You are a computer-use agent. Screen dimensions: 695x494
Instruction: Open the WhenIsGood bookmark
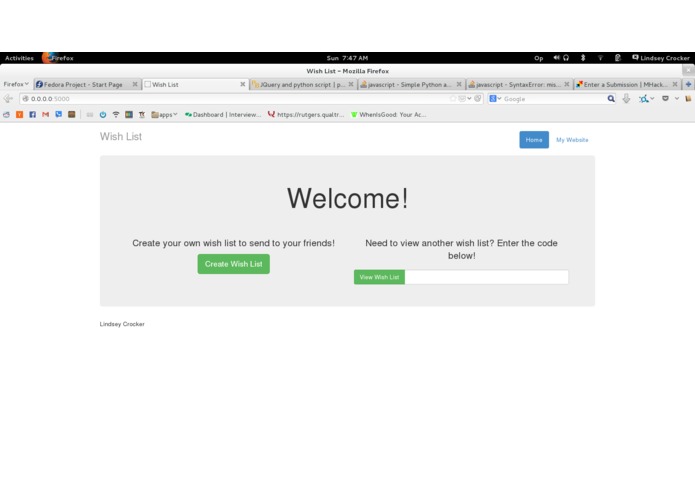[389, 115]
